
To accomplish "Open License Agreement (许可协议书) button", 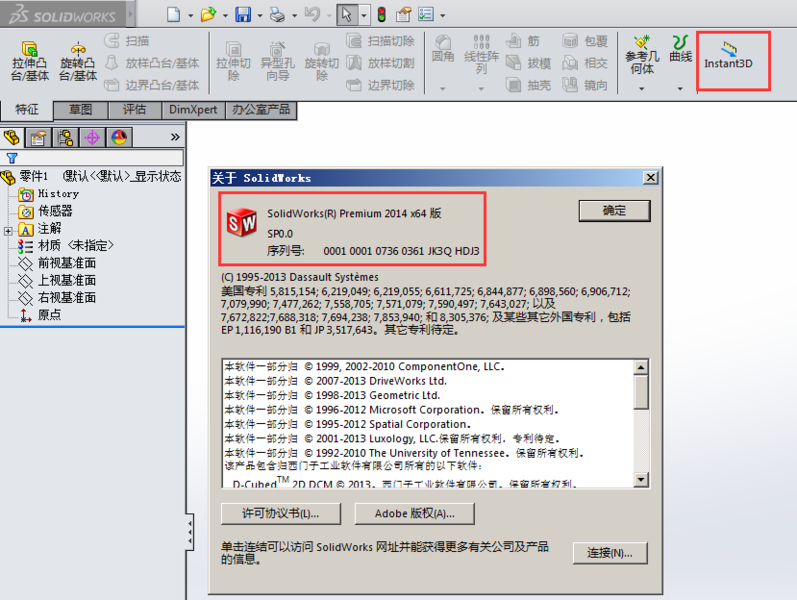I will click(281, 514).
